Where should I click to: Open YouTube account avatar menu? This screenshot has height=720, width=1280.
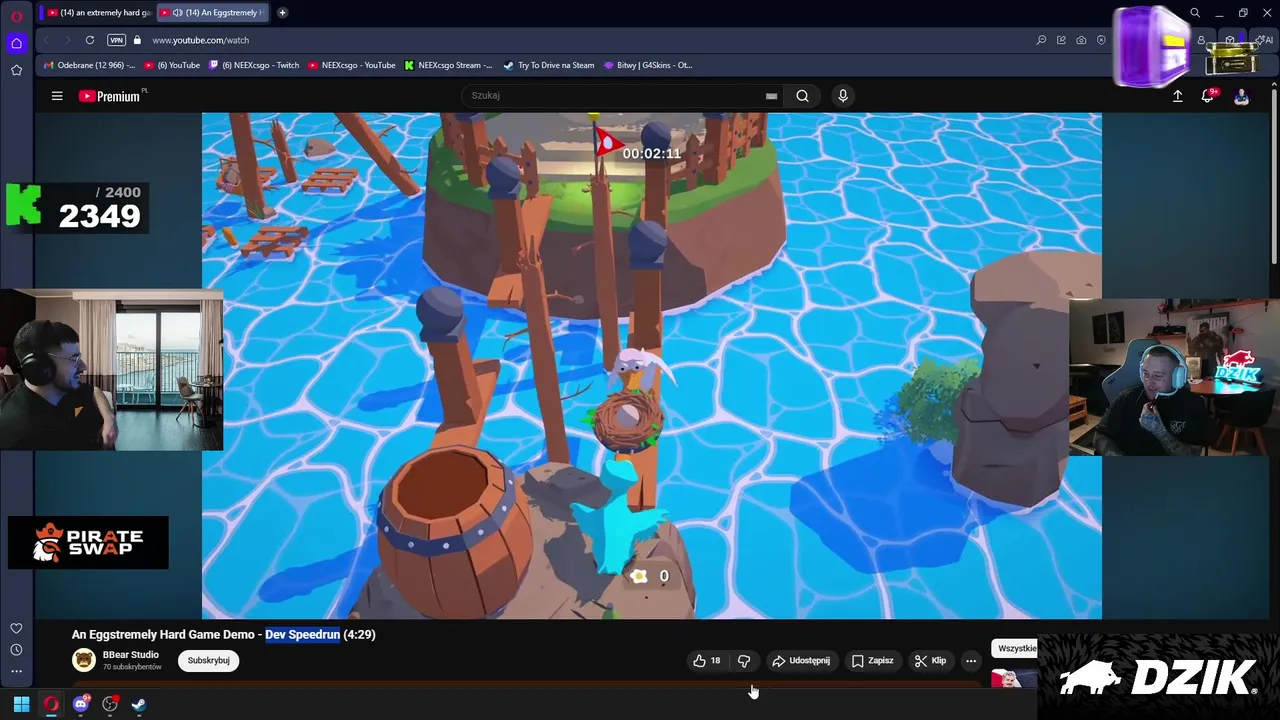click(x=1241, y=96)
